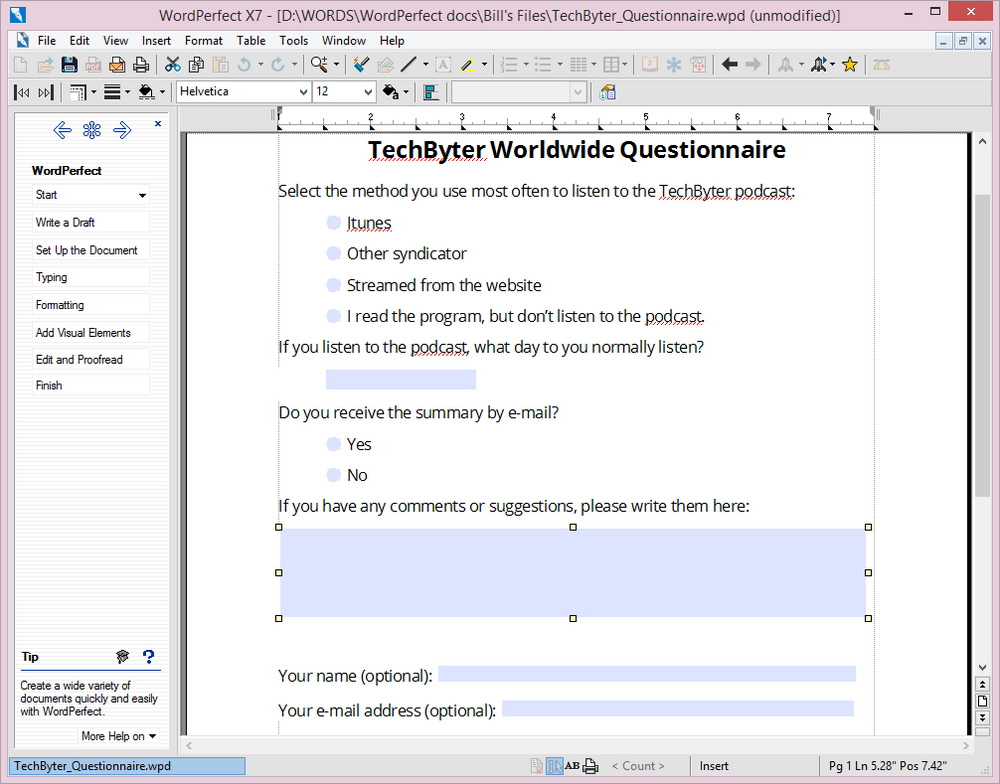
Task: Open the Table menu
Action: (x=251, y=40)
